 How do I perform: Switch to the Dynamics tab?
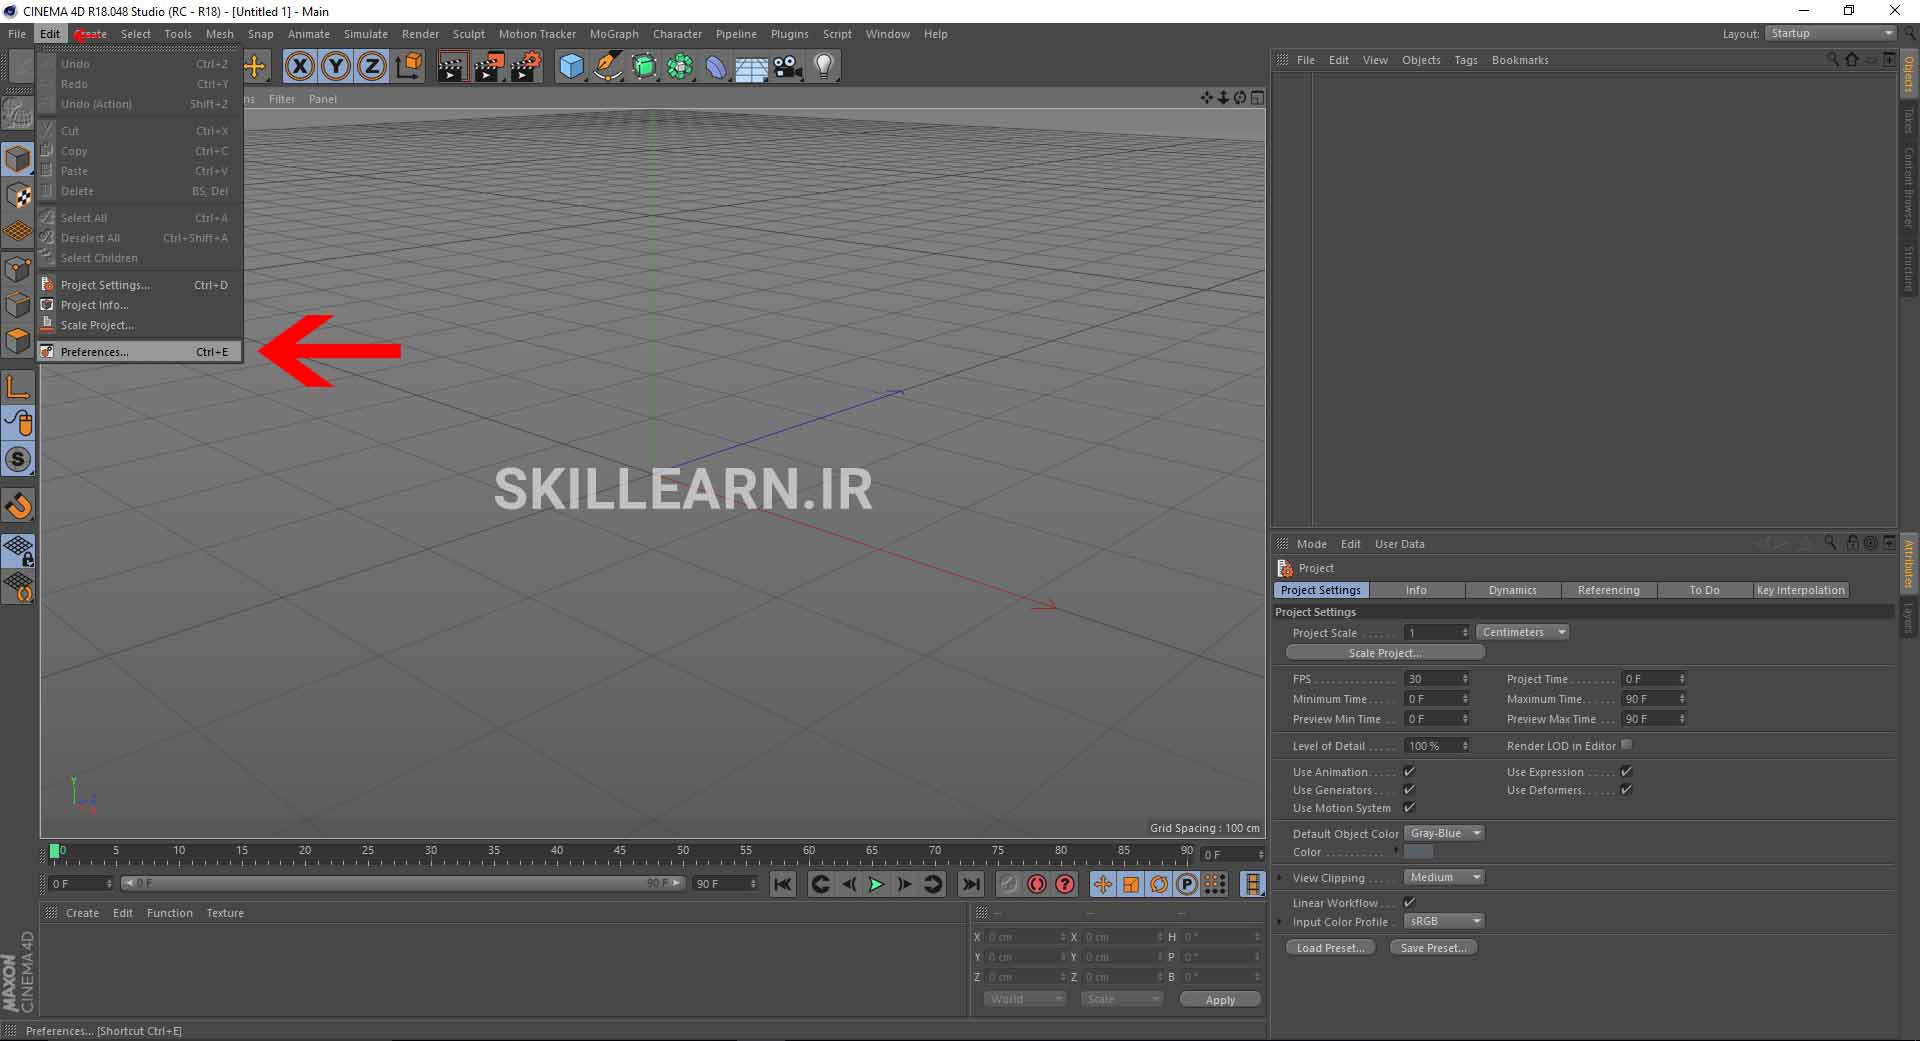1512,590
